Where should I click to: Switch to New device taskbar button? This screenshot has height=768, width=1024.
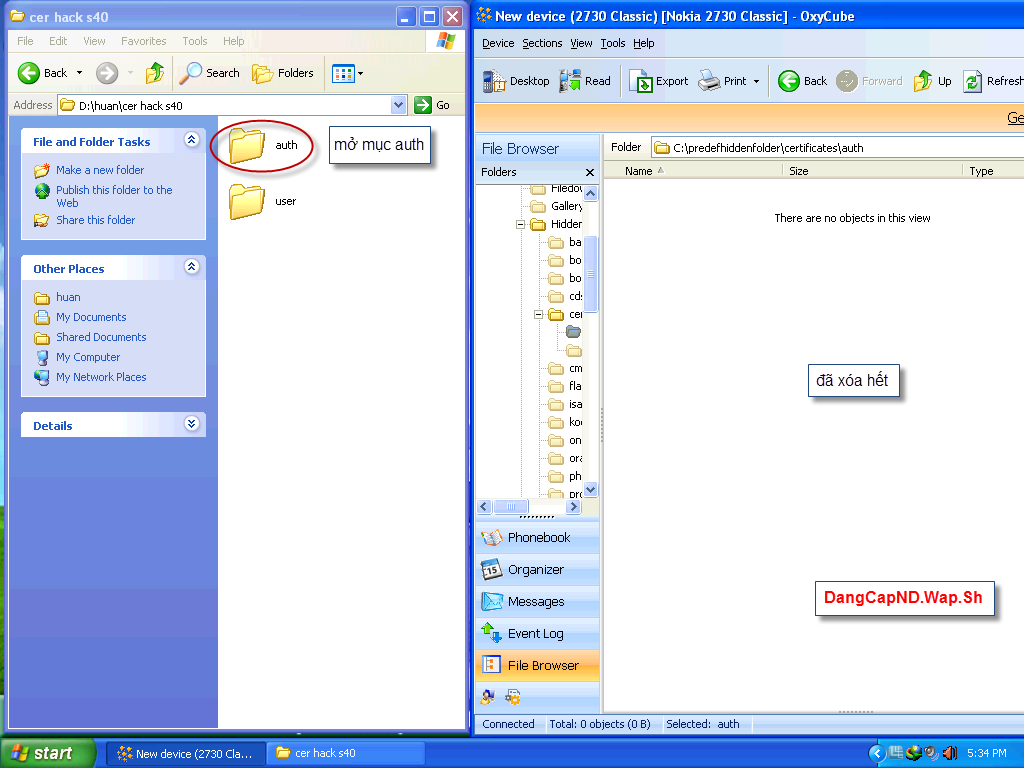(x=185, y=754)
